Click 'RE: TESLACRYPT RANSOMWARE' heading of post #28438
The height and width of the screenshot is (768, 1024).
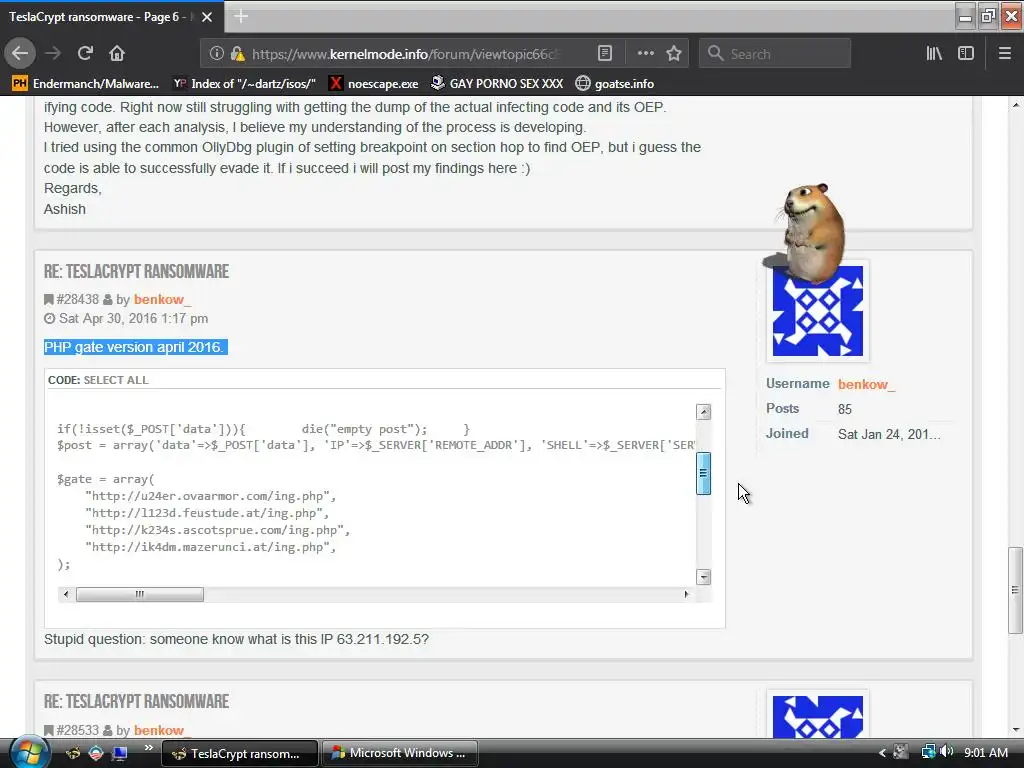point(136,272)
